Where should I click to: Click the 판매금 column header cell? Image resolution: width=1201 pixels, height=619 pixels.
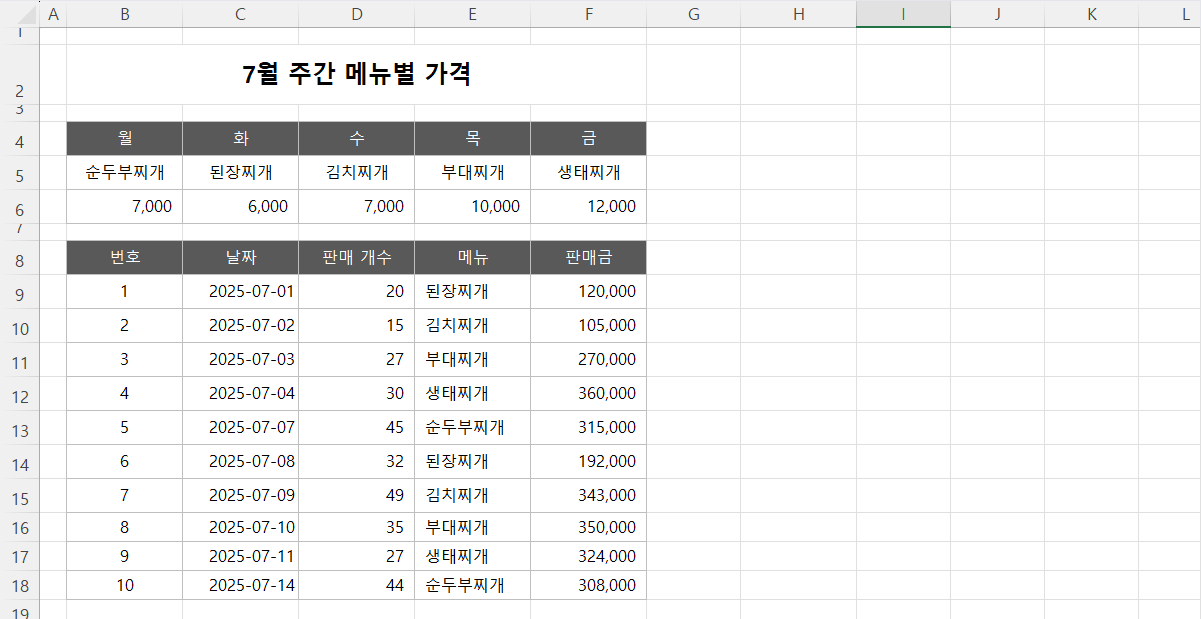tap(588, 258)
